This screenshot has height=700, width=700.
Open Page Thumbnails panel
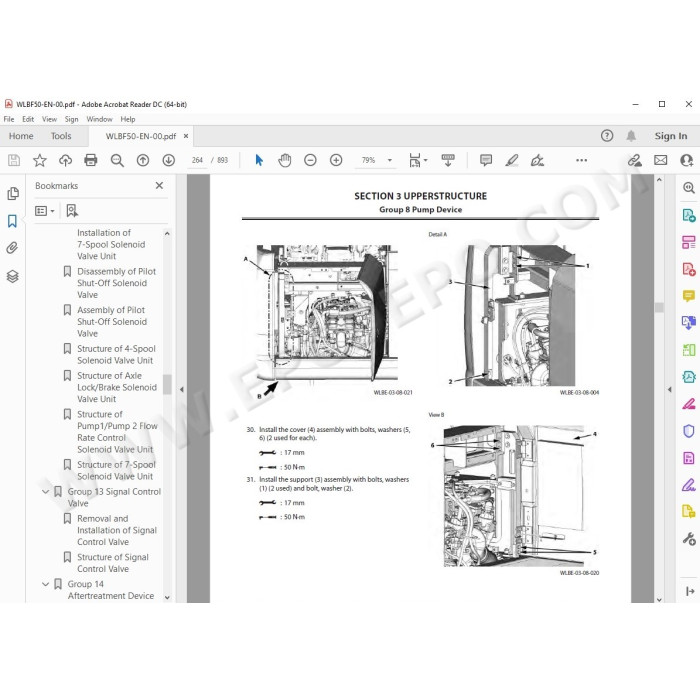tap(13, 193)
